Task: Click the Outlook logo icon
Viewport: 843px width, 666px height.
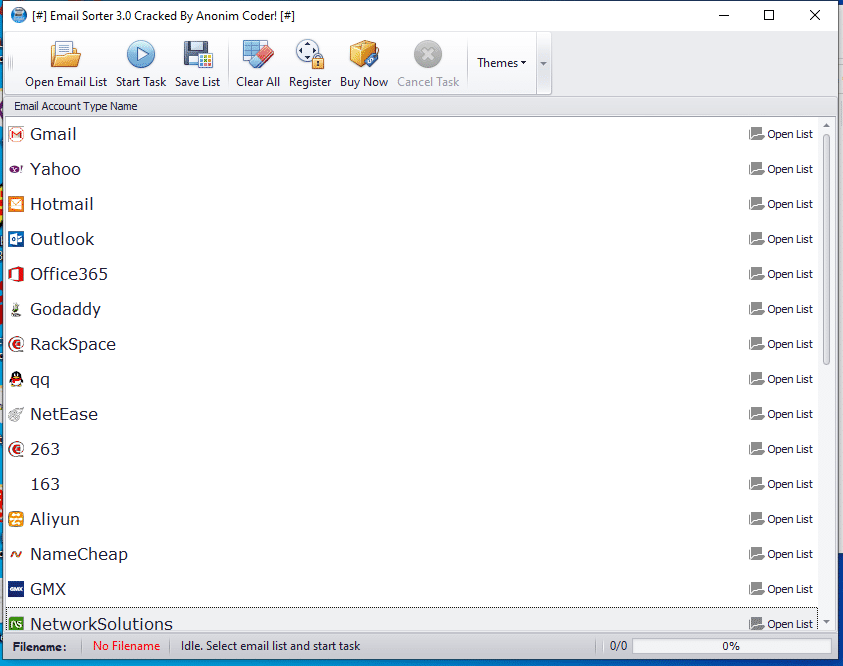Action: 16,239
